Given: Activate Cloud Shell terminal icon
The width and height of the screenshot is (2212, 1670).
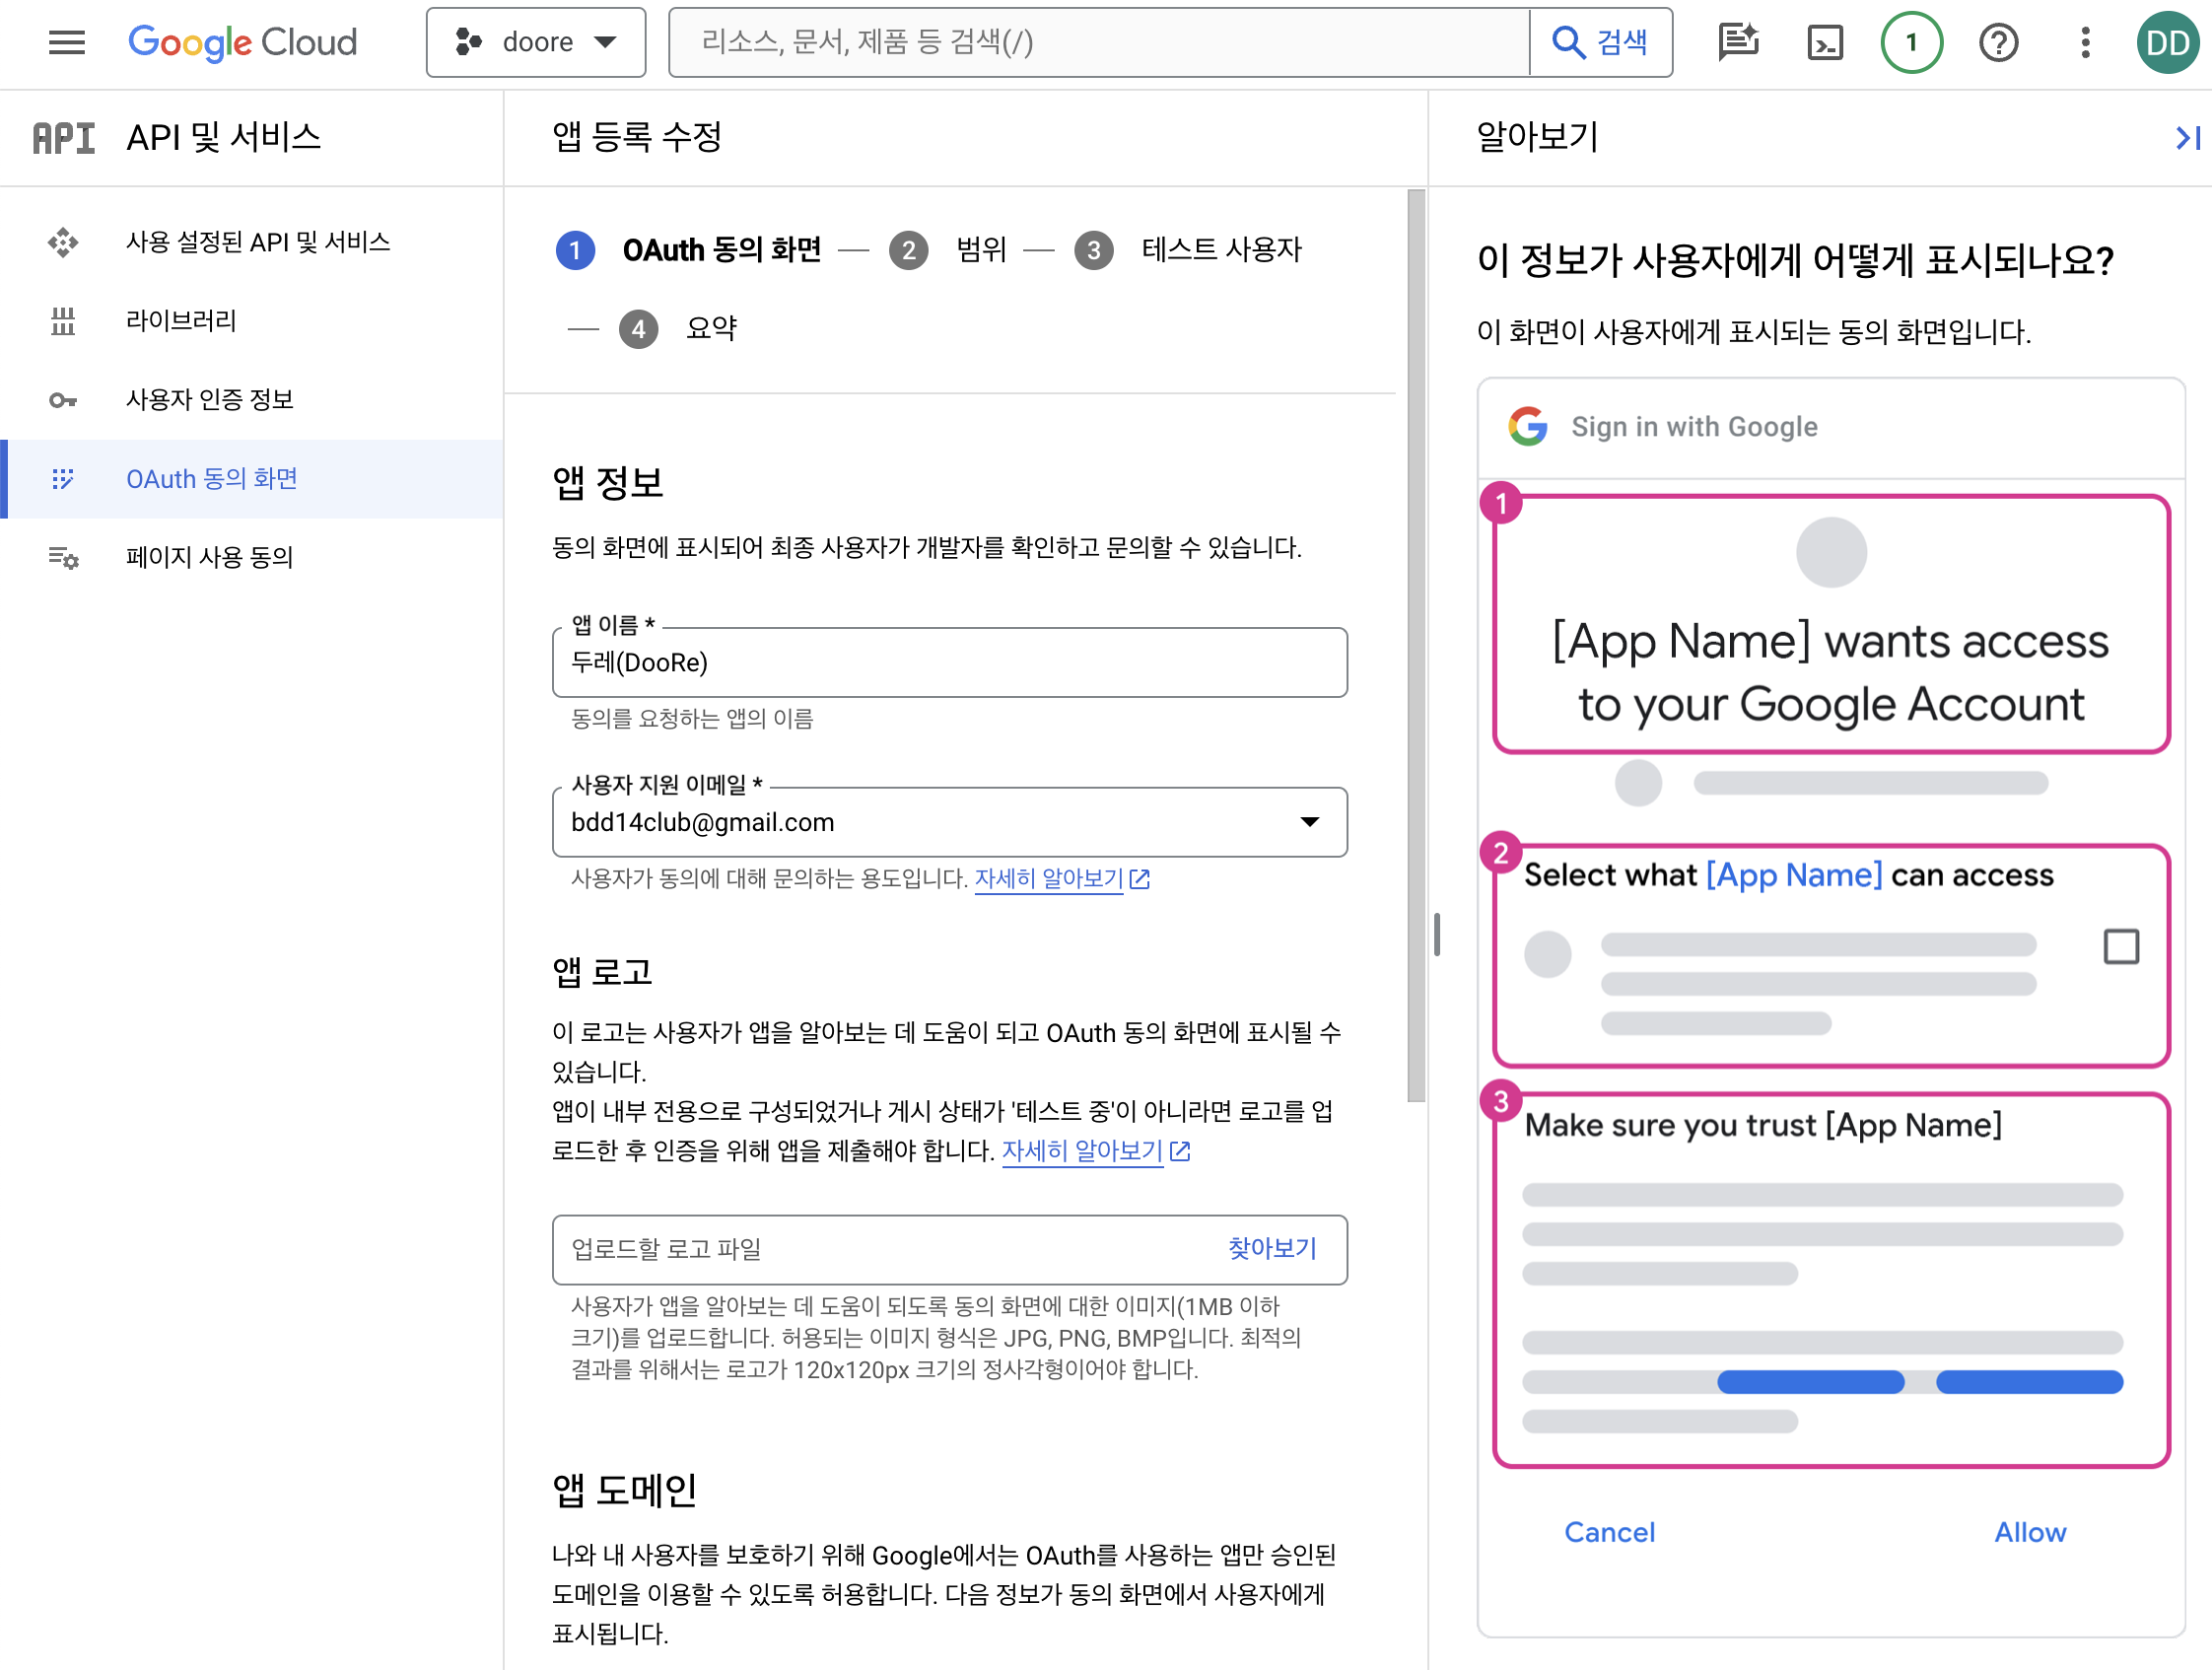Looking at the screenshot, I should 1825,42.
